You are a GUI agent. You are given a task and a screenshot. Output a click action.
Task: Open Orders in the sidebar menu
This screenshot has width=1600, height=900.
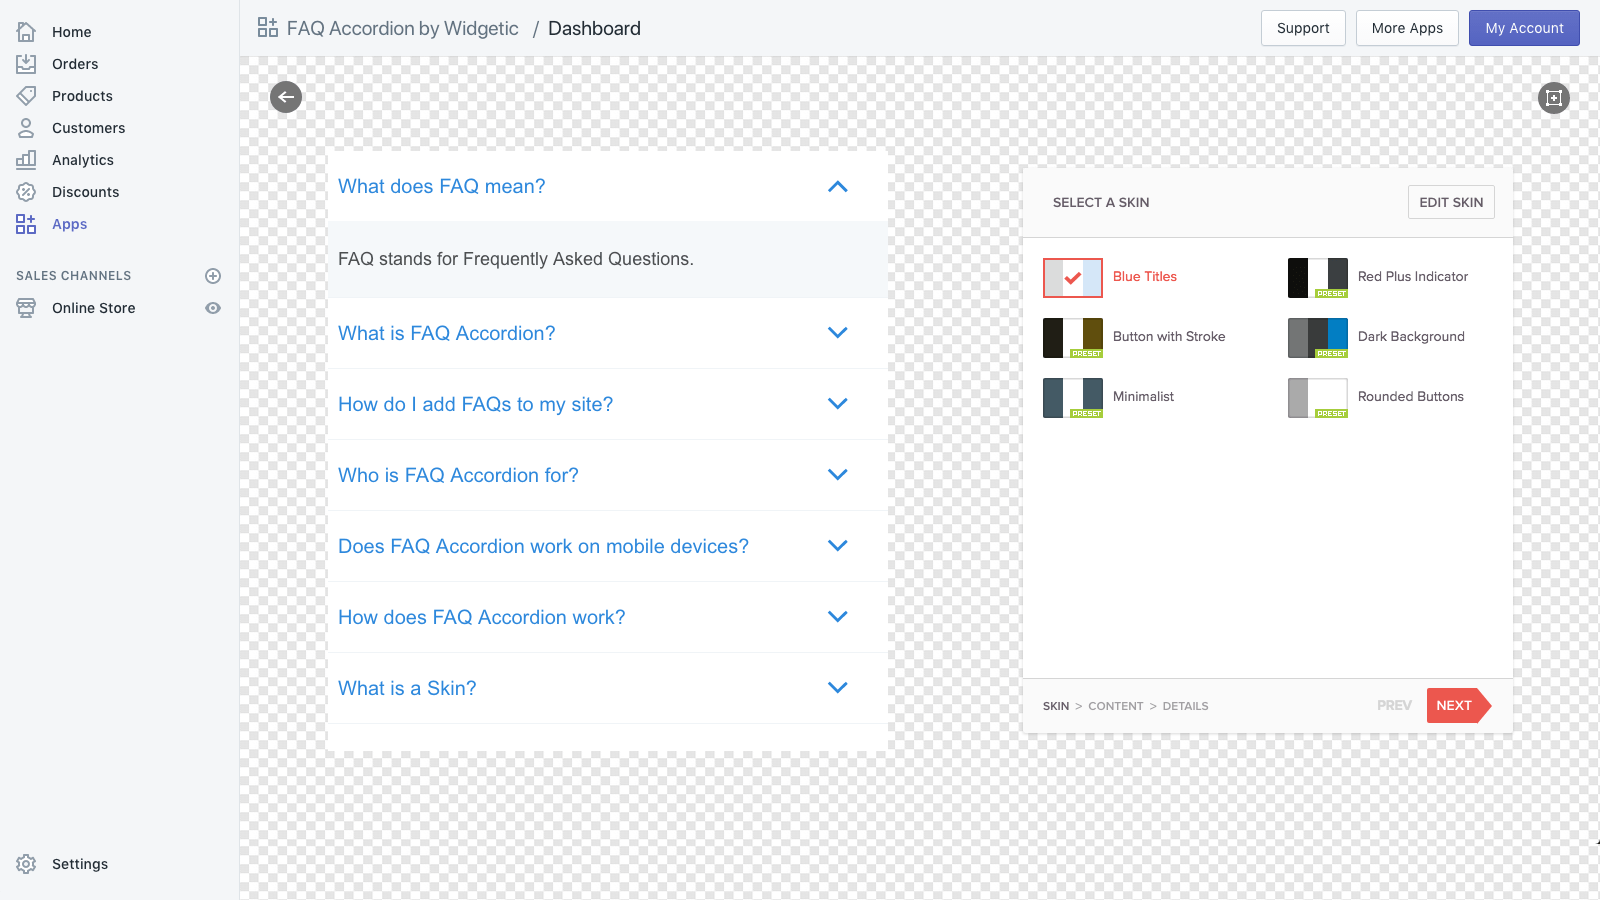[75, 64]
